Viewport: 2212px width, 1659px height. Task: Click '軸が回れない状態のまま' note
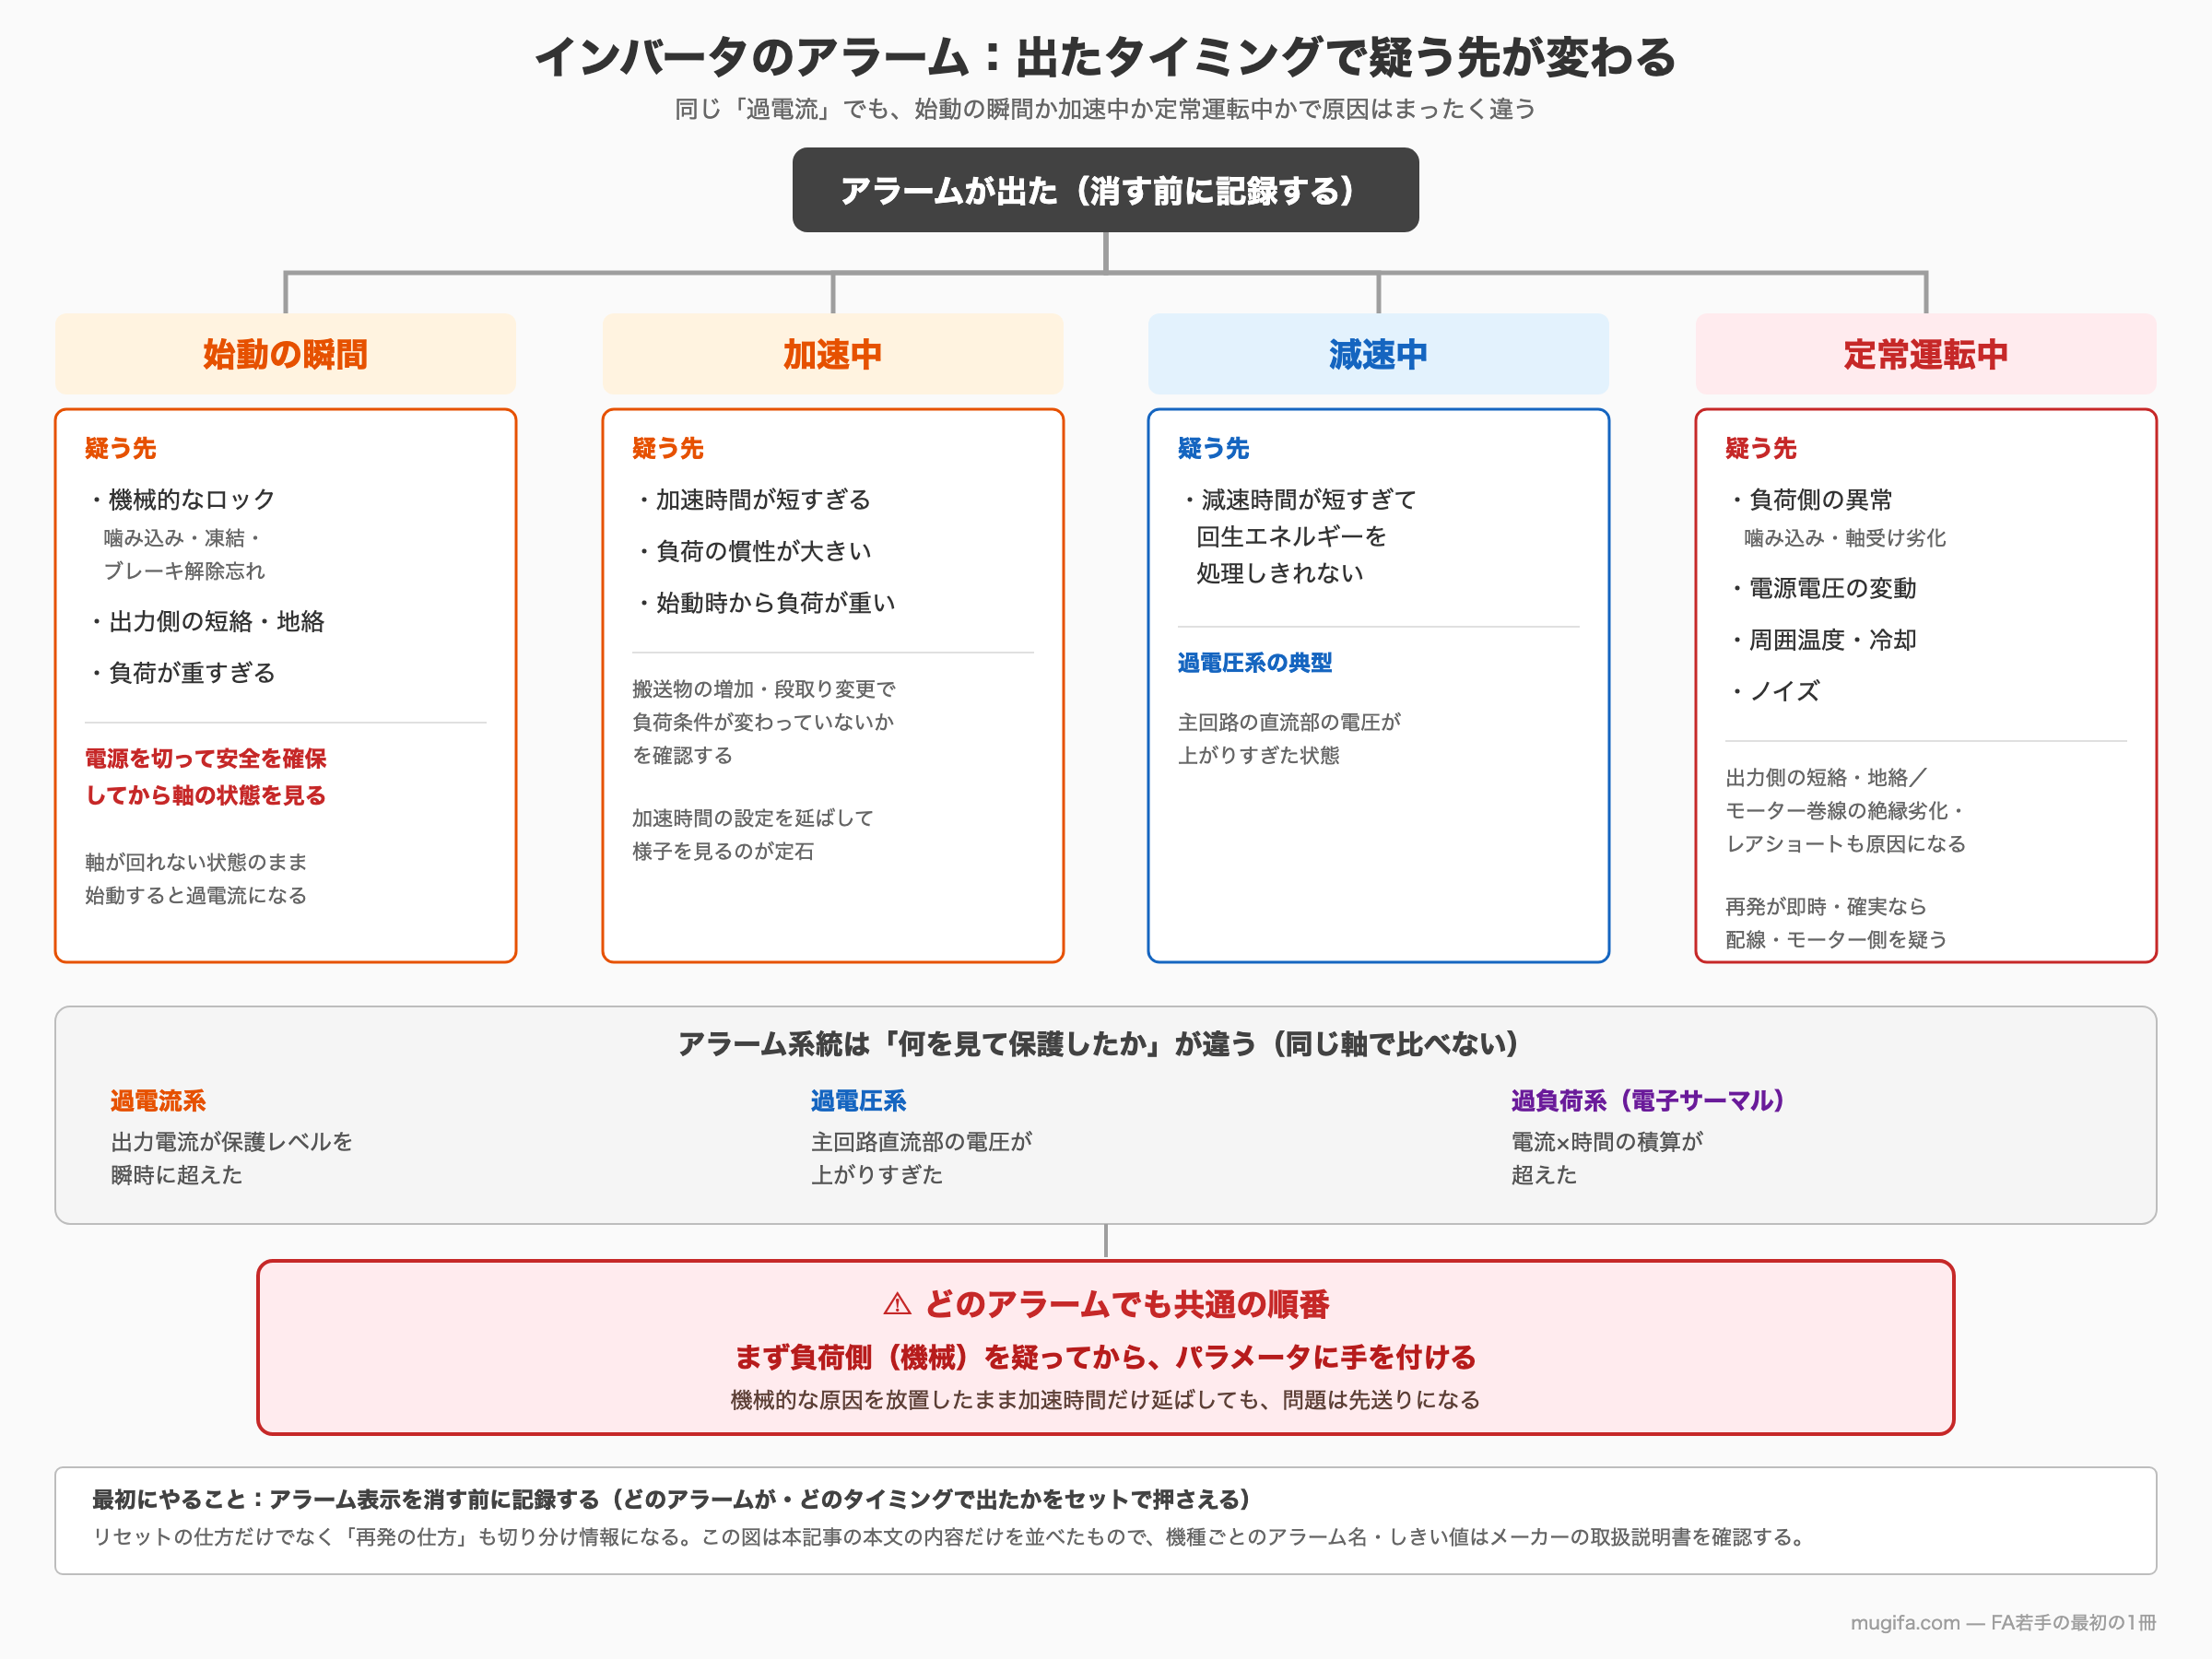point(196,862)
